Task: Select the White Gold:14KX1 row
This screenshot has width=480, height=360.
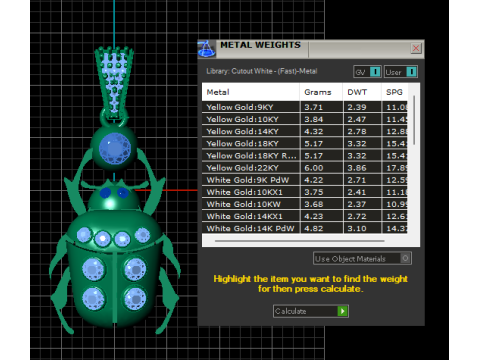Action: pos(305,216)
